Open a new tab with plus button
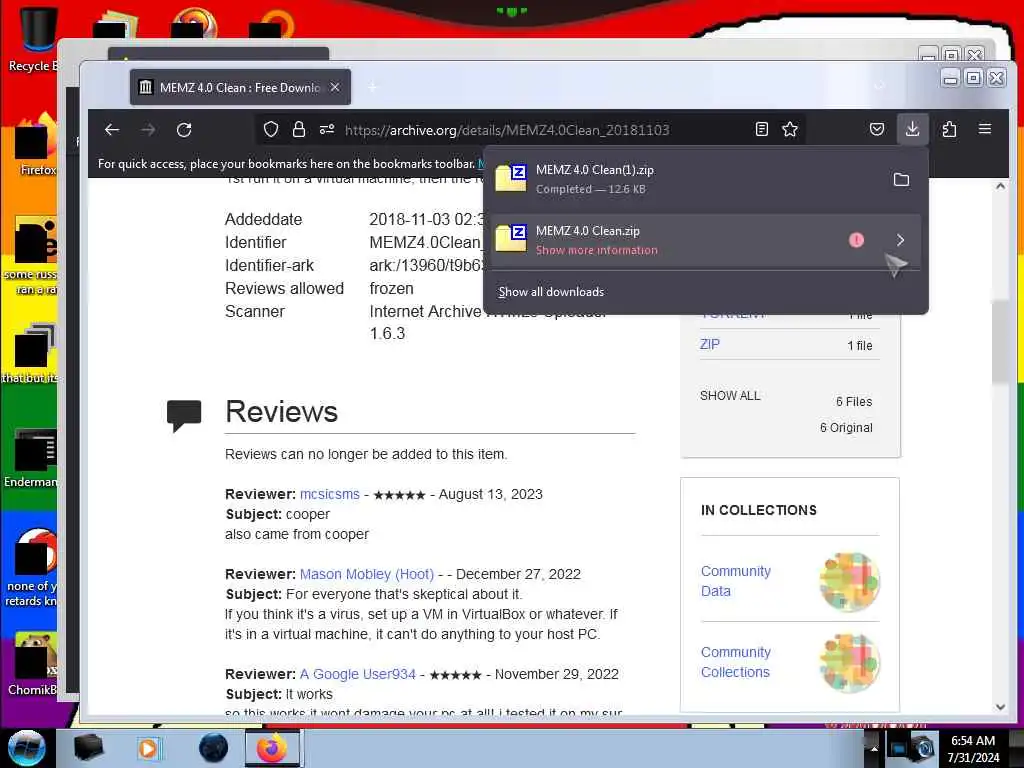 pos(372,87)
